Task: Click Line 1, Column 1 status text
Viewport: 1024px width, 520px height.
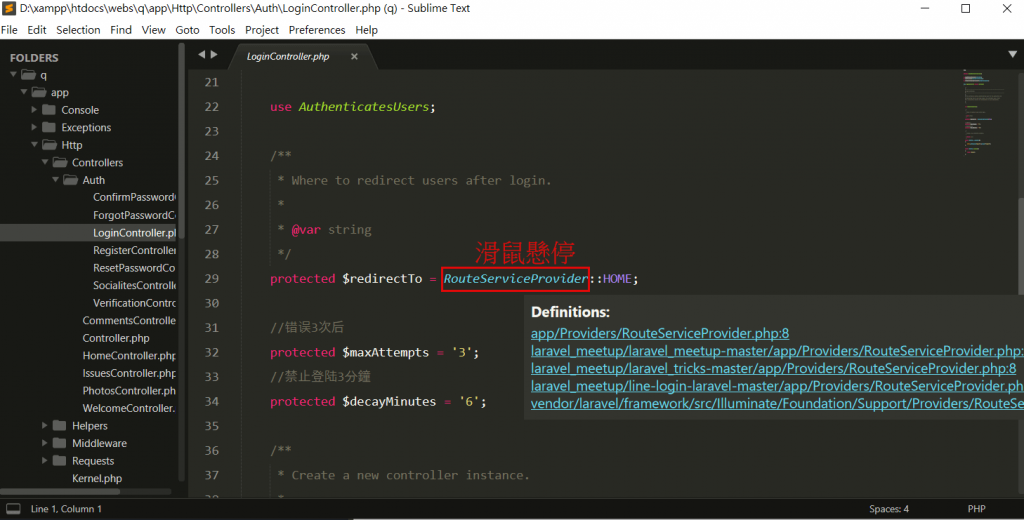Action: tap(66, 509)
